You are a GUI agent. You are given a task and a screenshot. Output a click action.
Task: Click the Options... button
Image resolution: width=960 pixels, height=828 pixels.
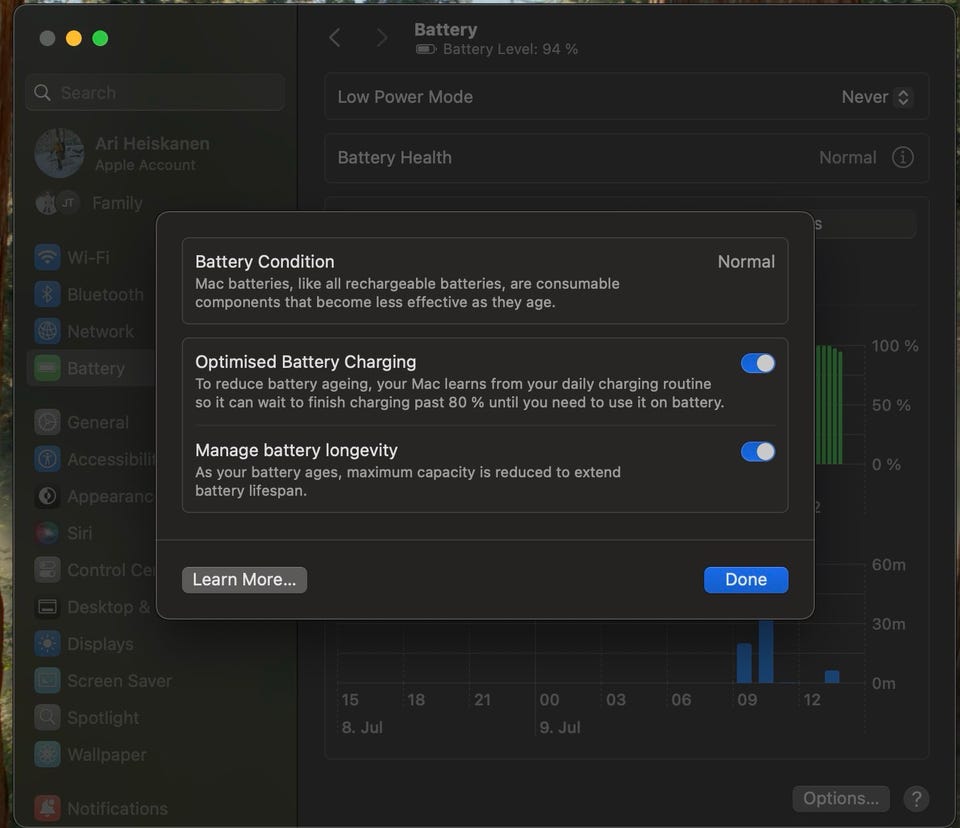841,799
